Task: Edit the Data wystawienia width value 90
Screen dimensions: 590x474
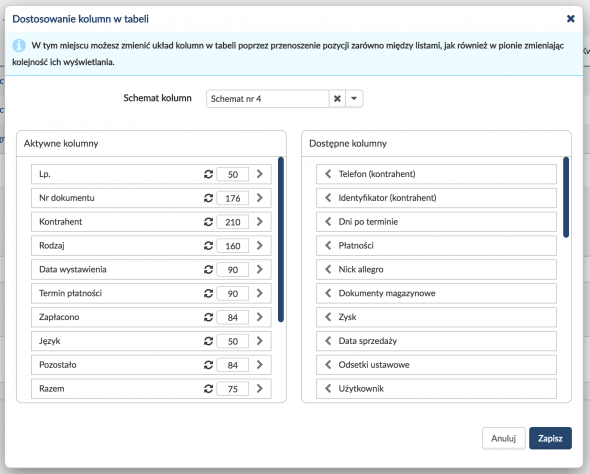Action: (233, 270)
